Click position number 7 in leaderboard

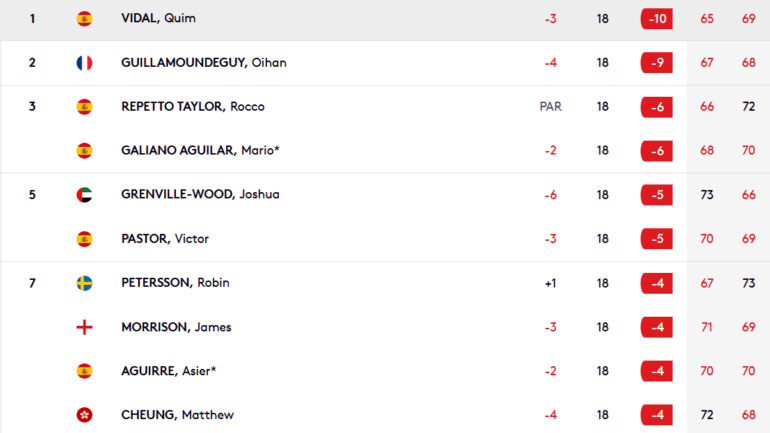(x=32, y=283)
